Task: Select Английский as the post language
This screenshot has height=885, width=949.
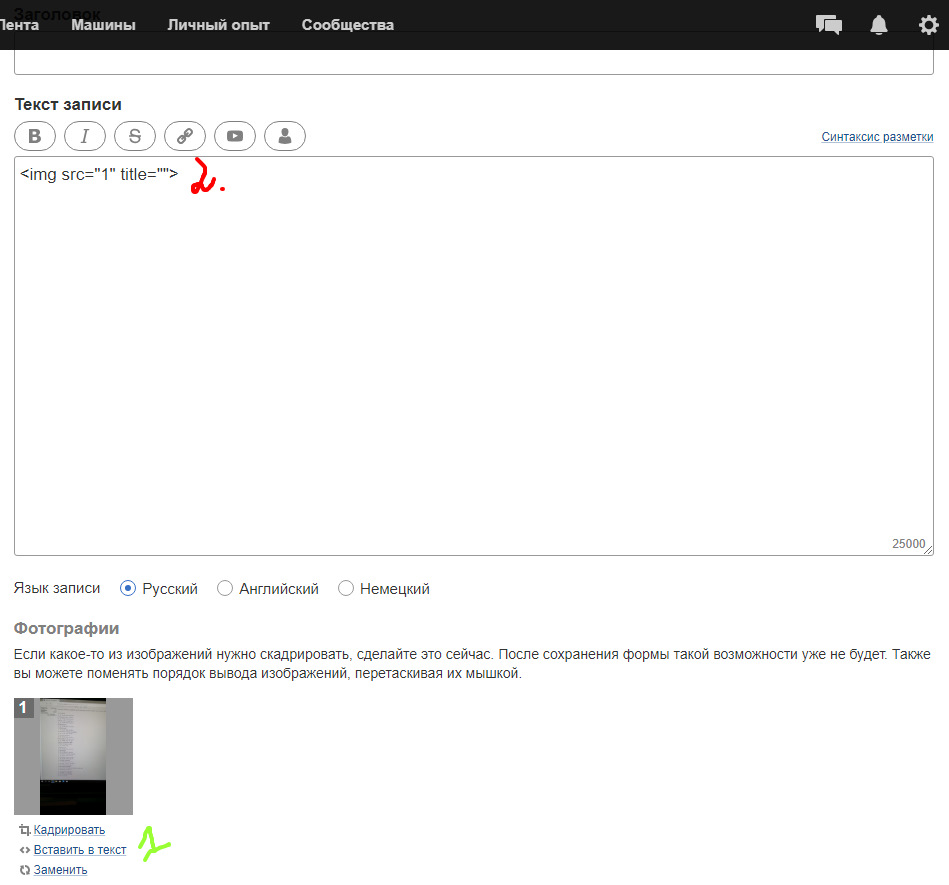Action: pyautogui.click(x=225, y=589)
